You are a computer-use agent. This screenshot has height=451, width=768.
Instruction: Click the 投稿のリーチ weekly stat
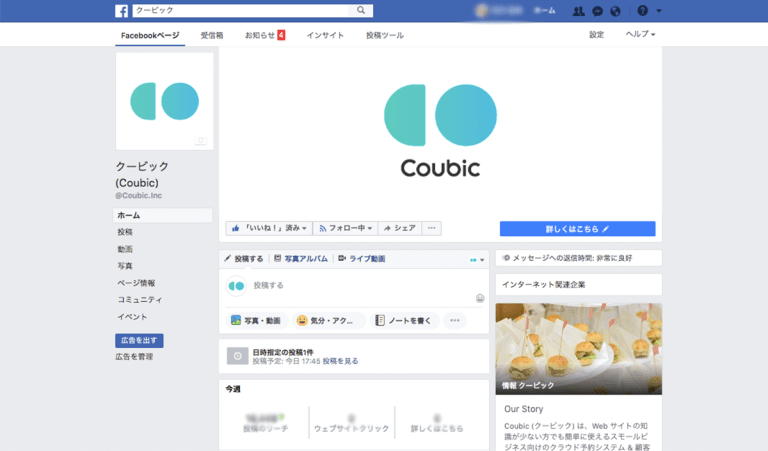point(265,423)
